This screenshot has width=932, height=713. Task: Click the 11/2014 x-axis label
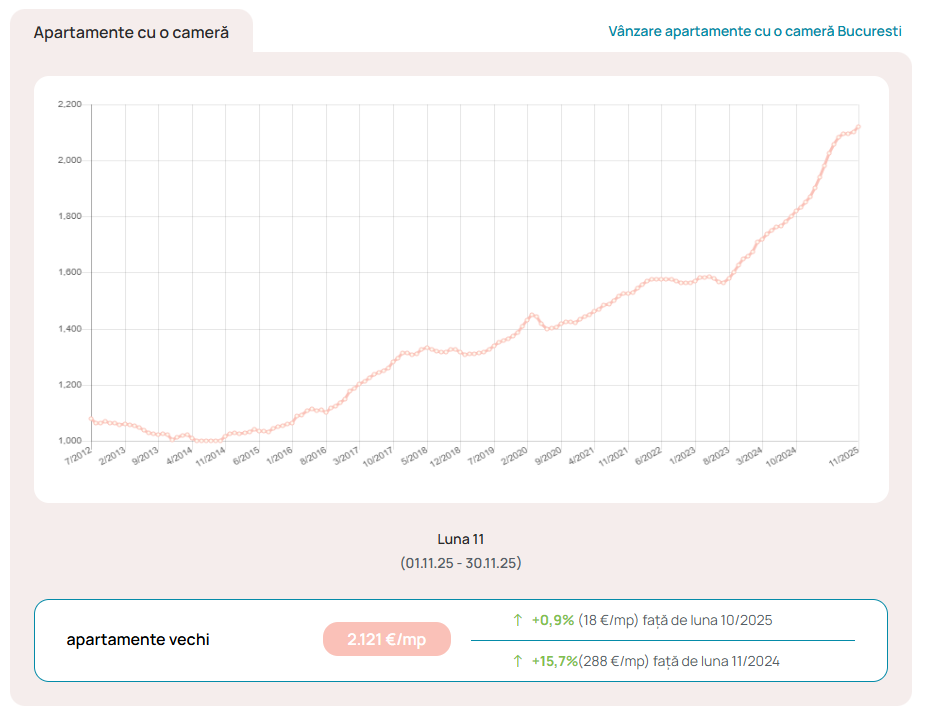(x=211, y=459)
